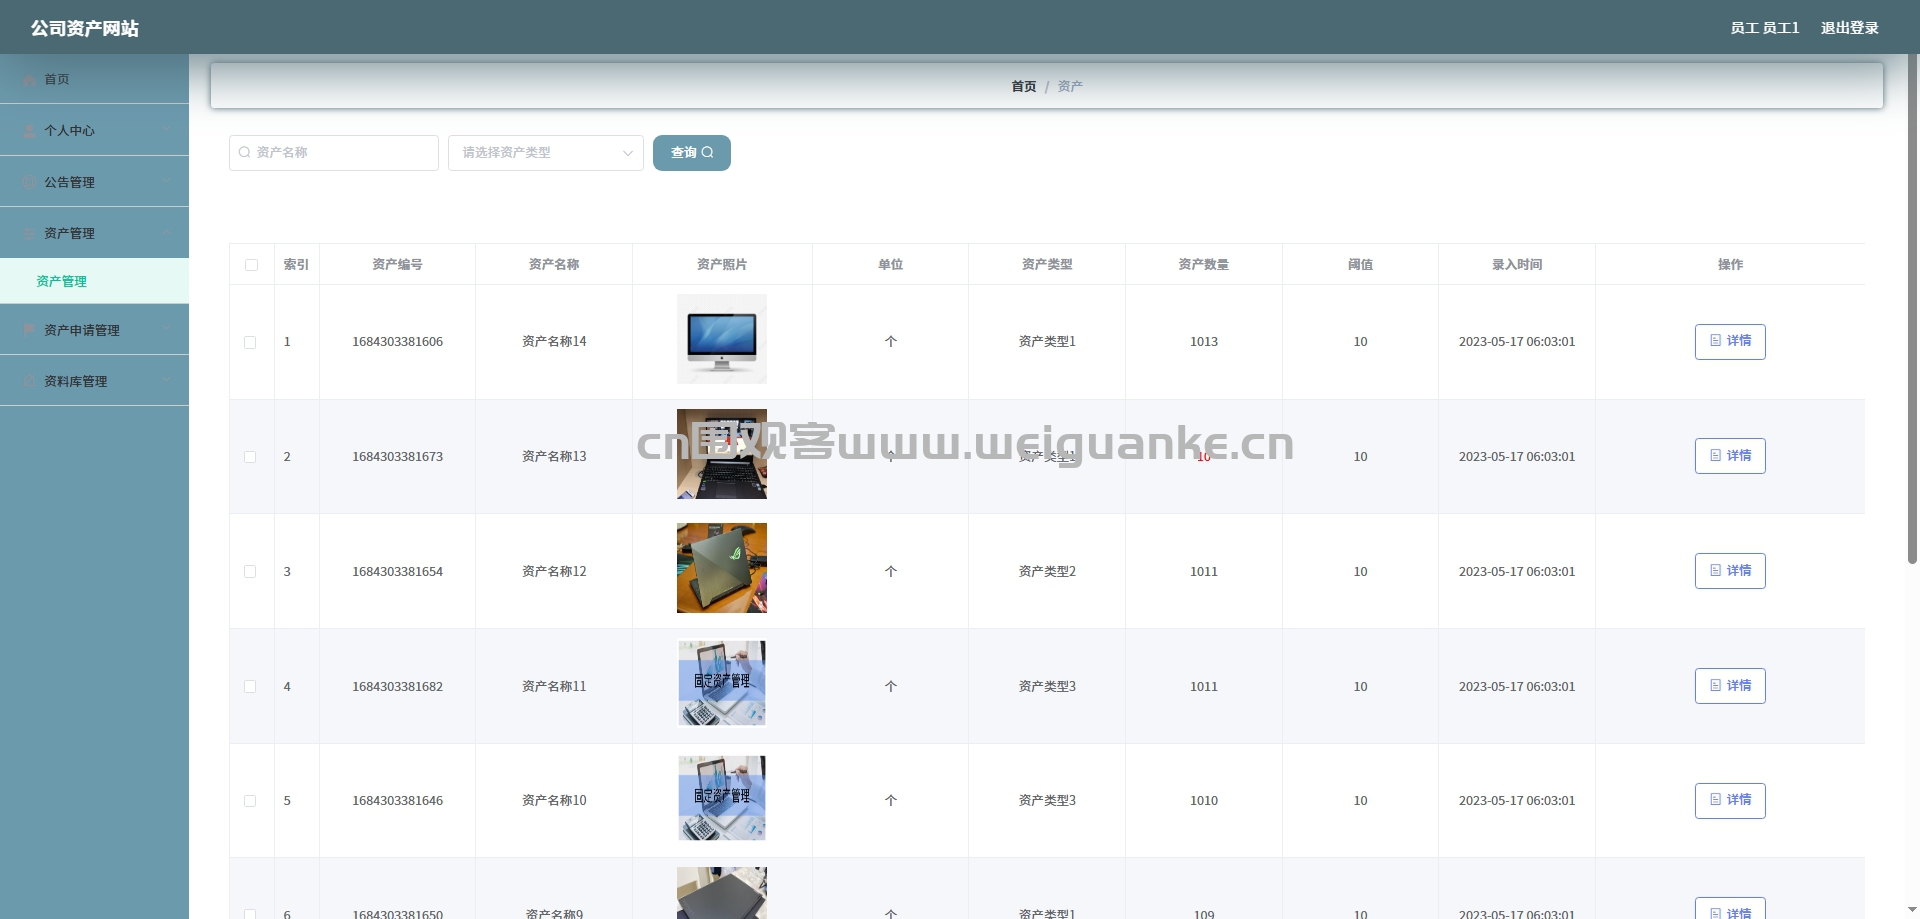Open the 首页 sidebar menu item

point(94,79)
